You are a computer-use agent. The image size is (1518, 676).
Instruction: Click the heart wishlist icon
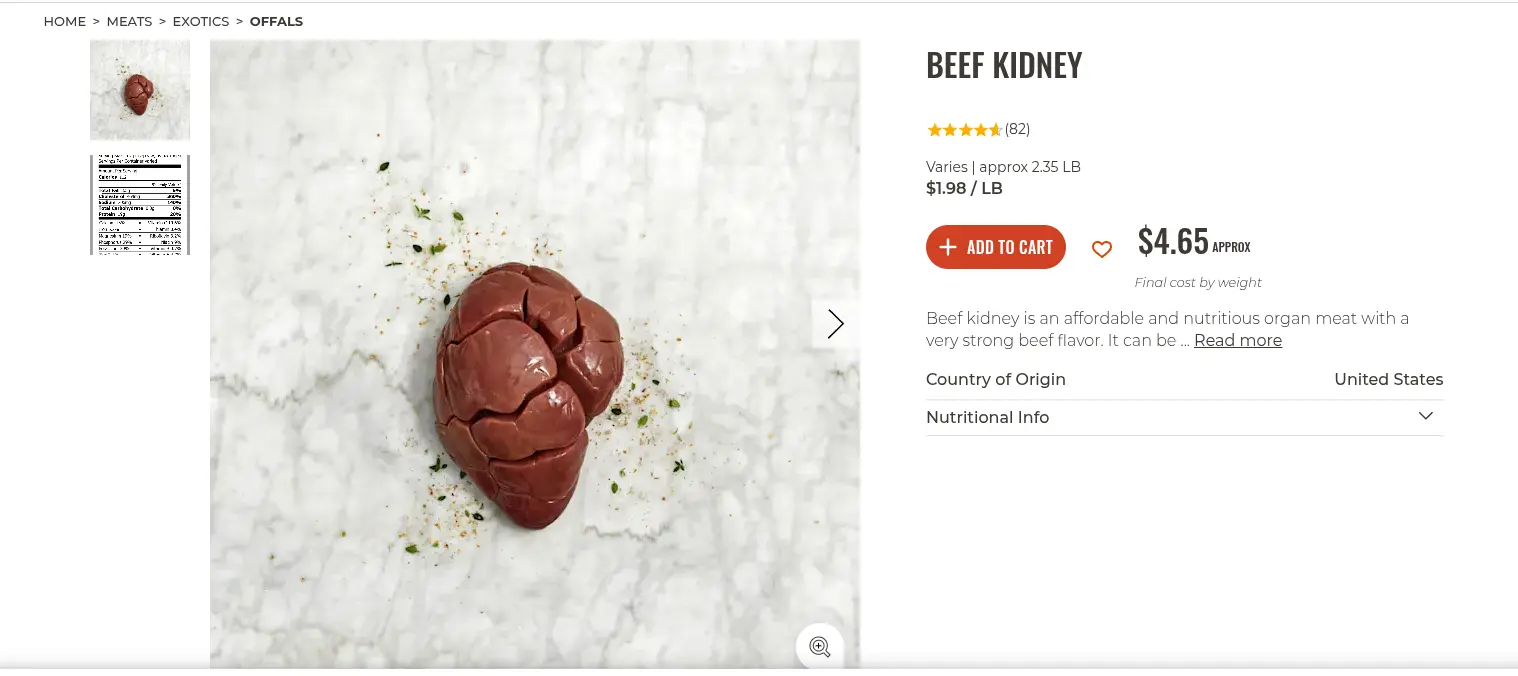pos(1101,249)
